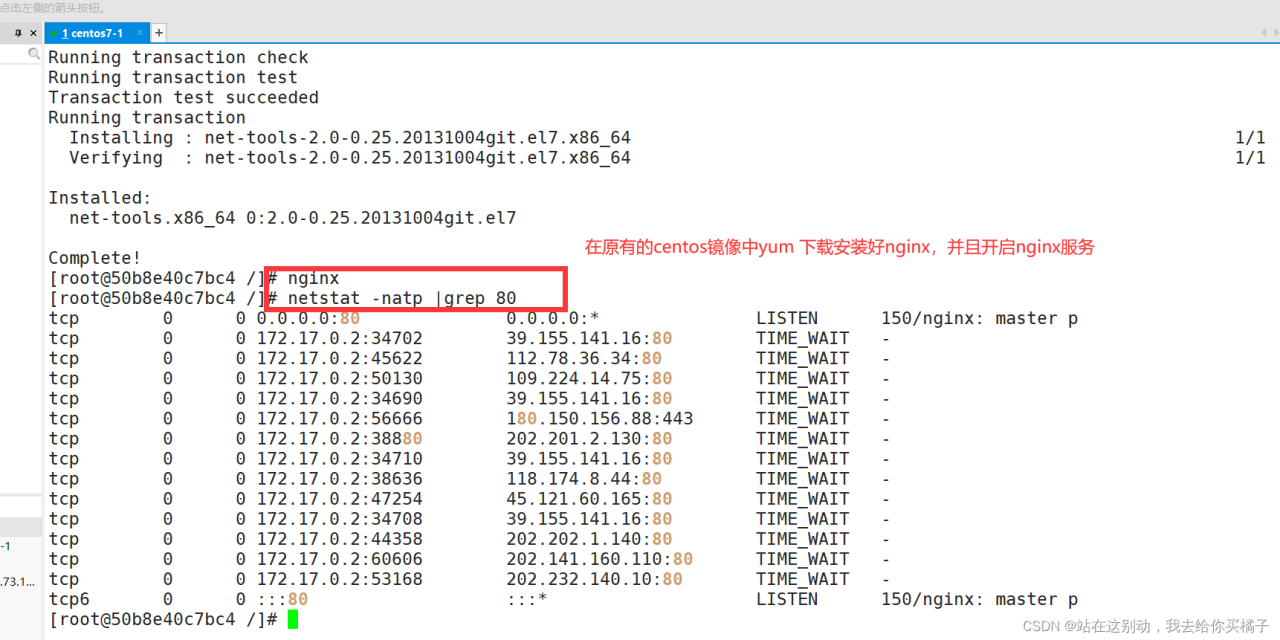Click foreign address 180.150.156.88:443
This screenshot has height=640, width=1280.
600,418
